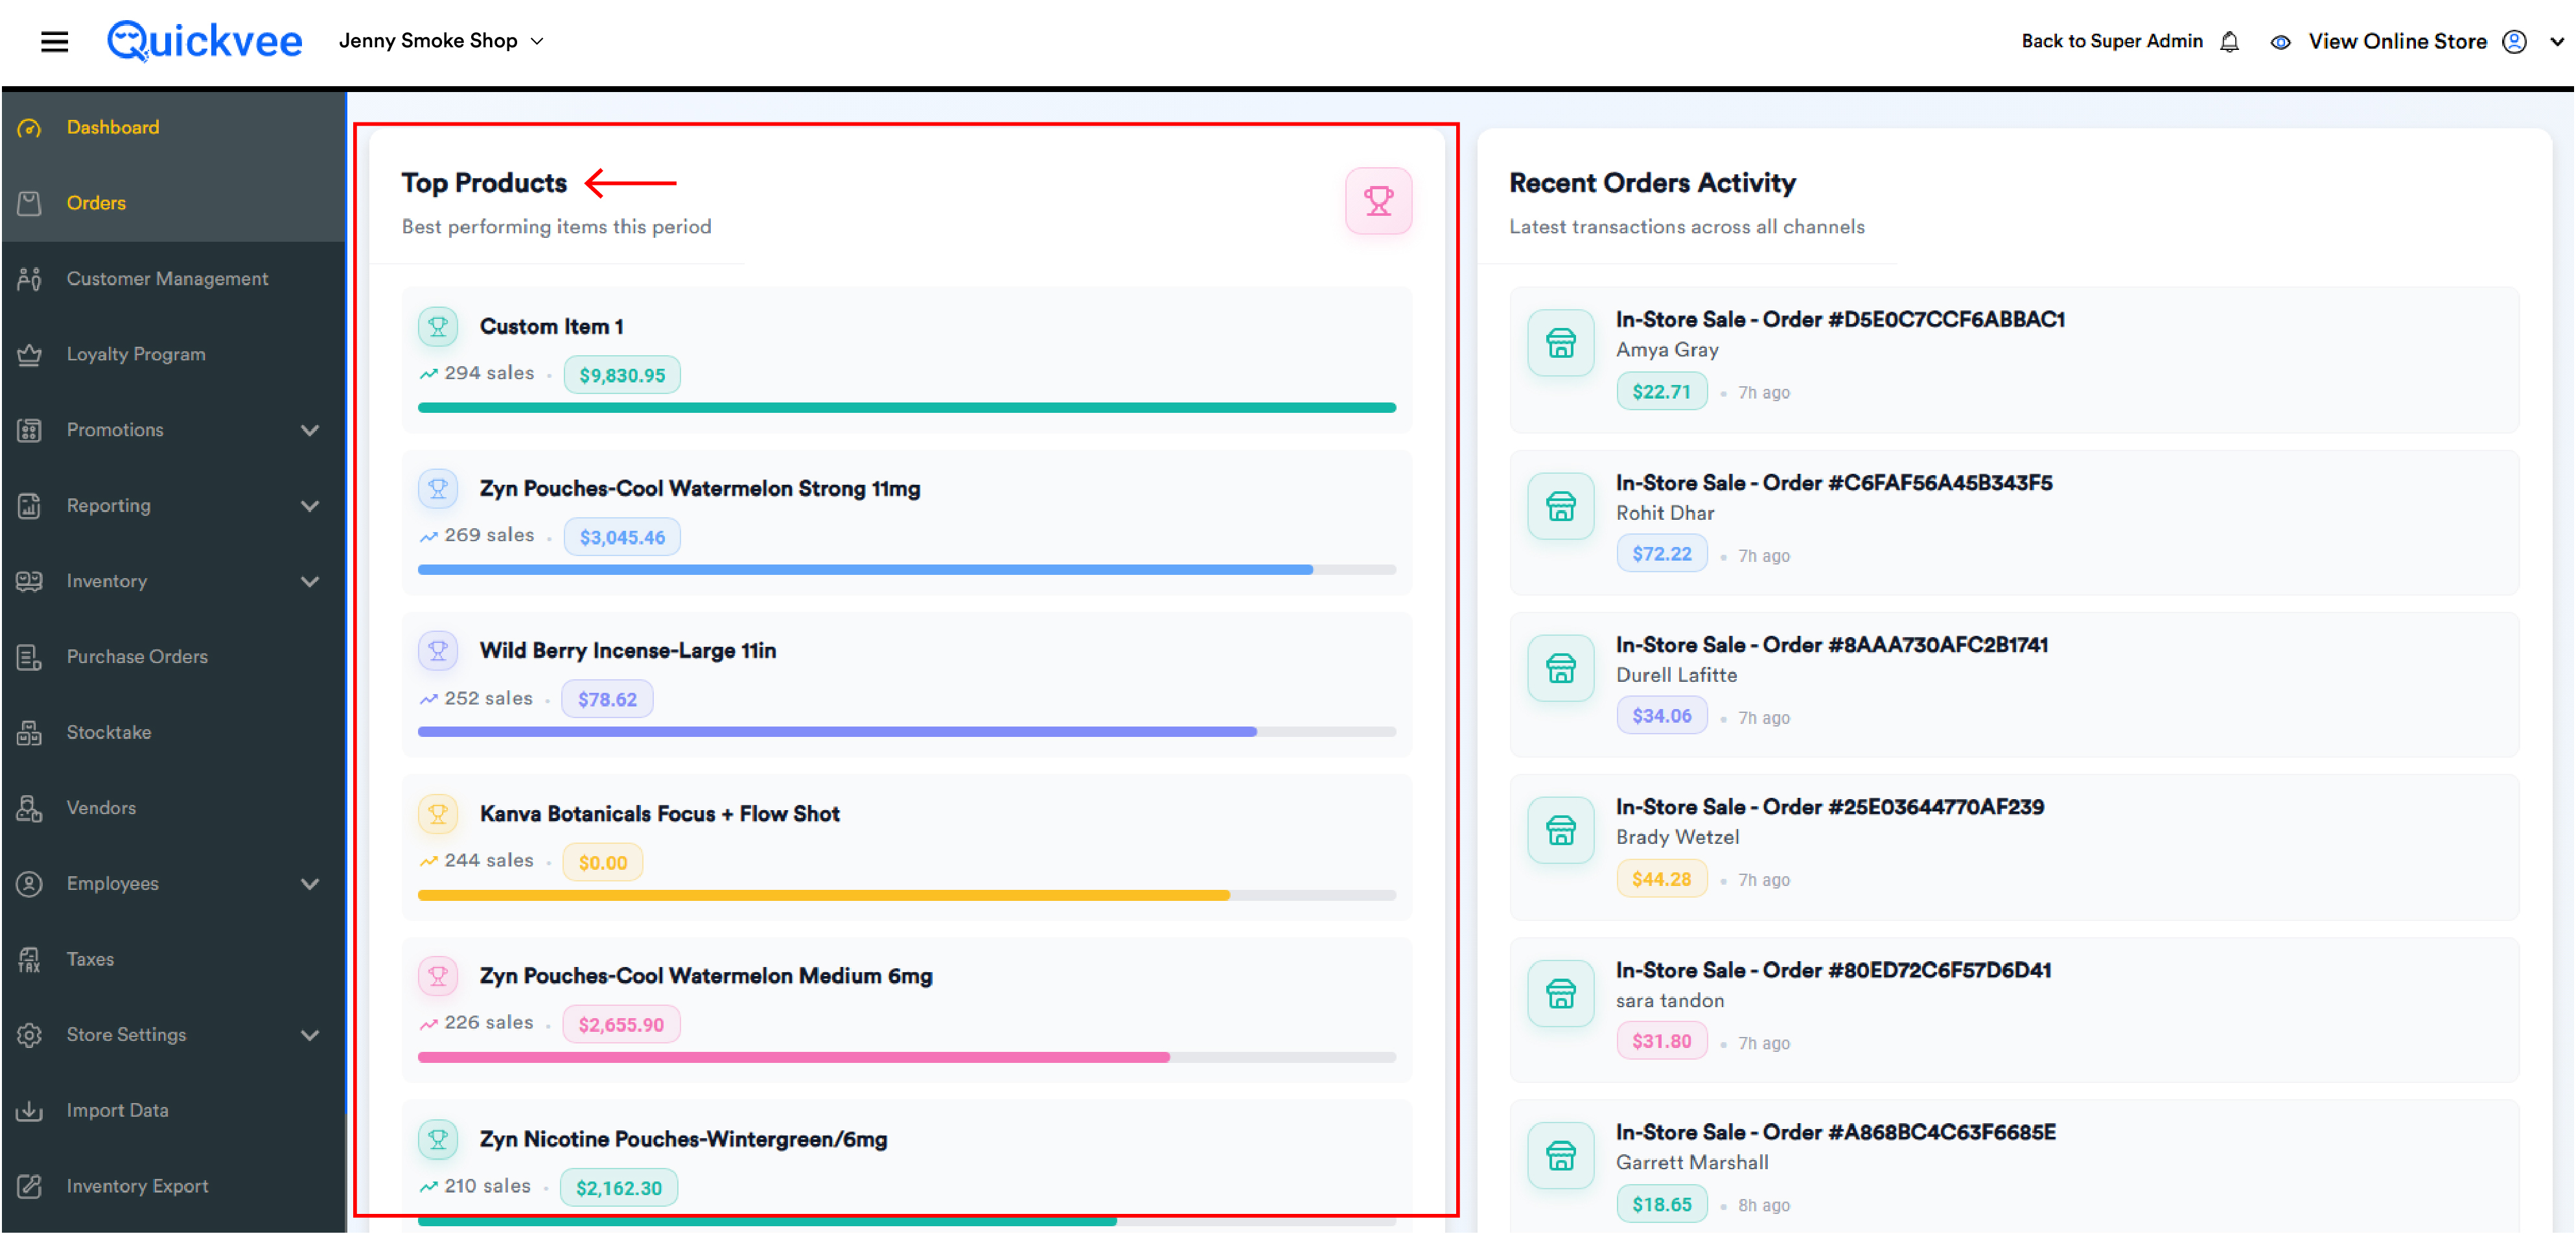Click the trophy icon beside Kanva Botanicals
The image size is (2576, 1234).
[x=438, y=814]
